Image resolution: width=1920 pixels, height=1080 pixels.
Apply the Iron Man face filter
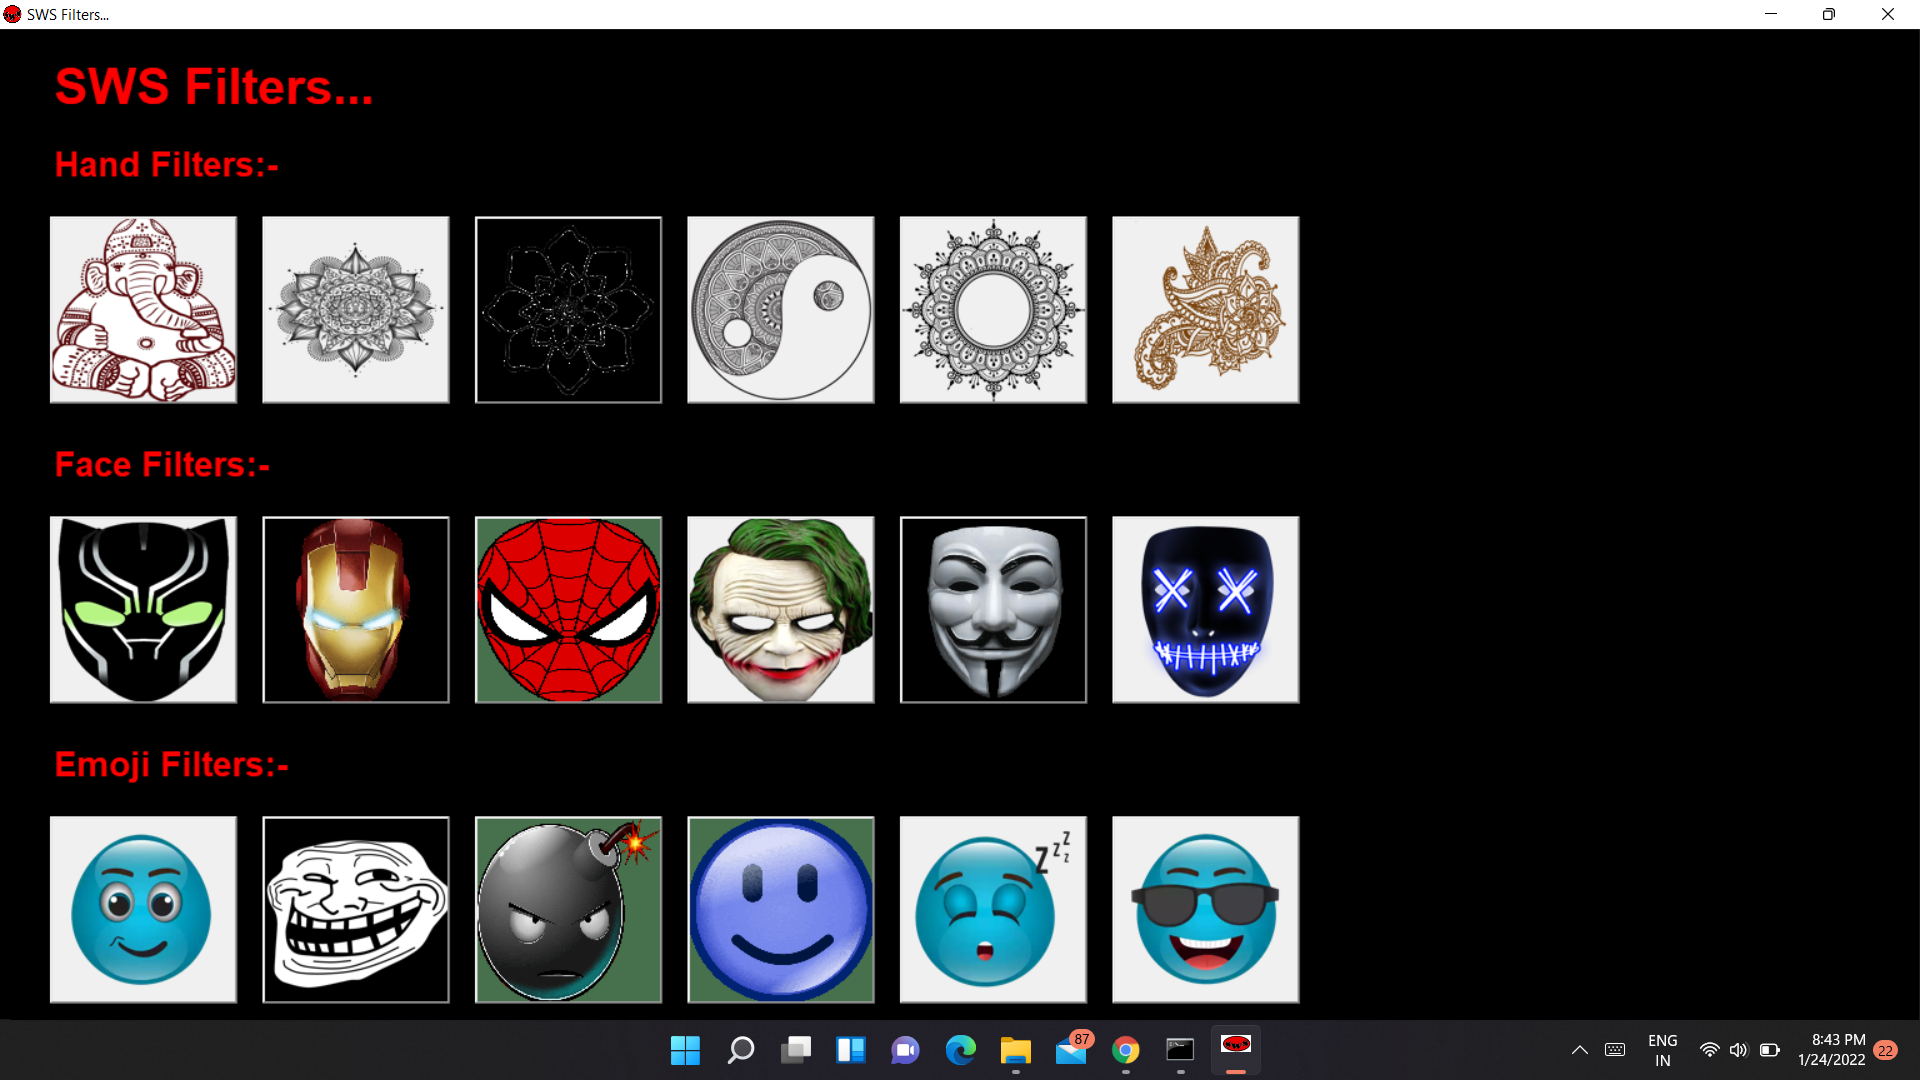(356, 610)
